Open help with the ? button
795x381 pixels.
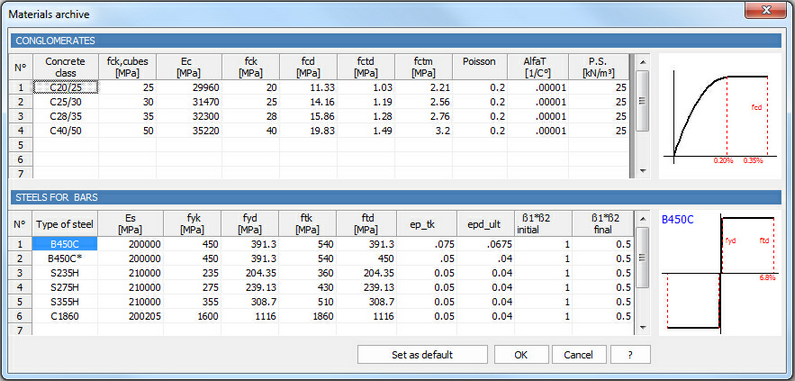(630, 355)
